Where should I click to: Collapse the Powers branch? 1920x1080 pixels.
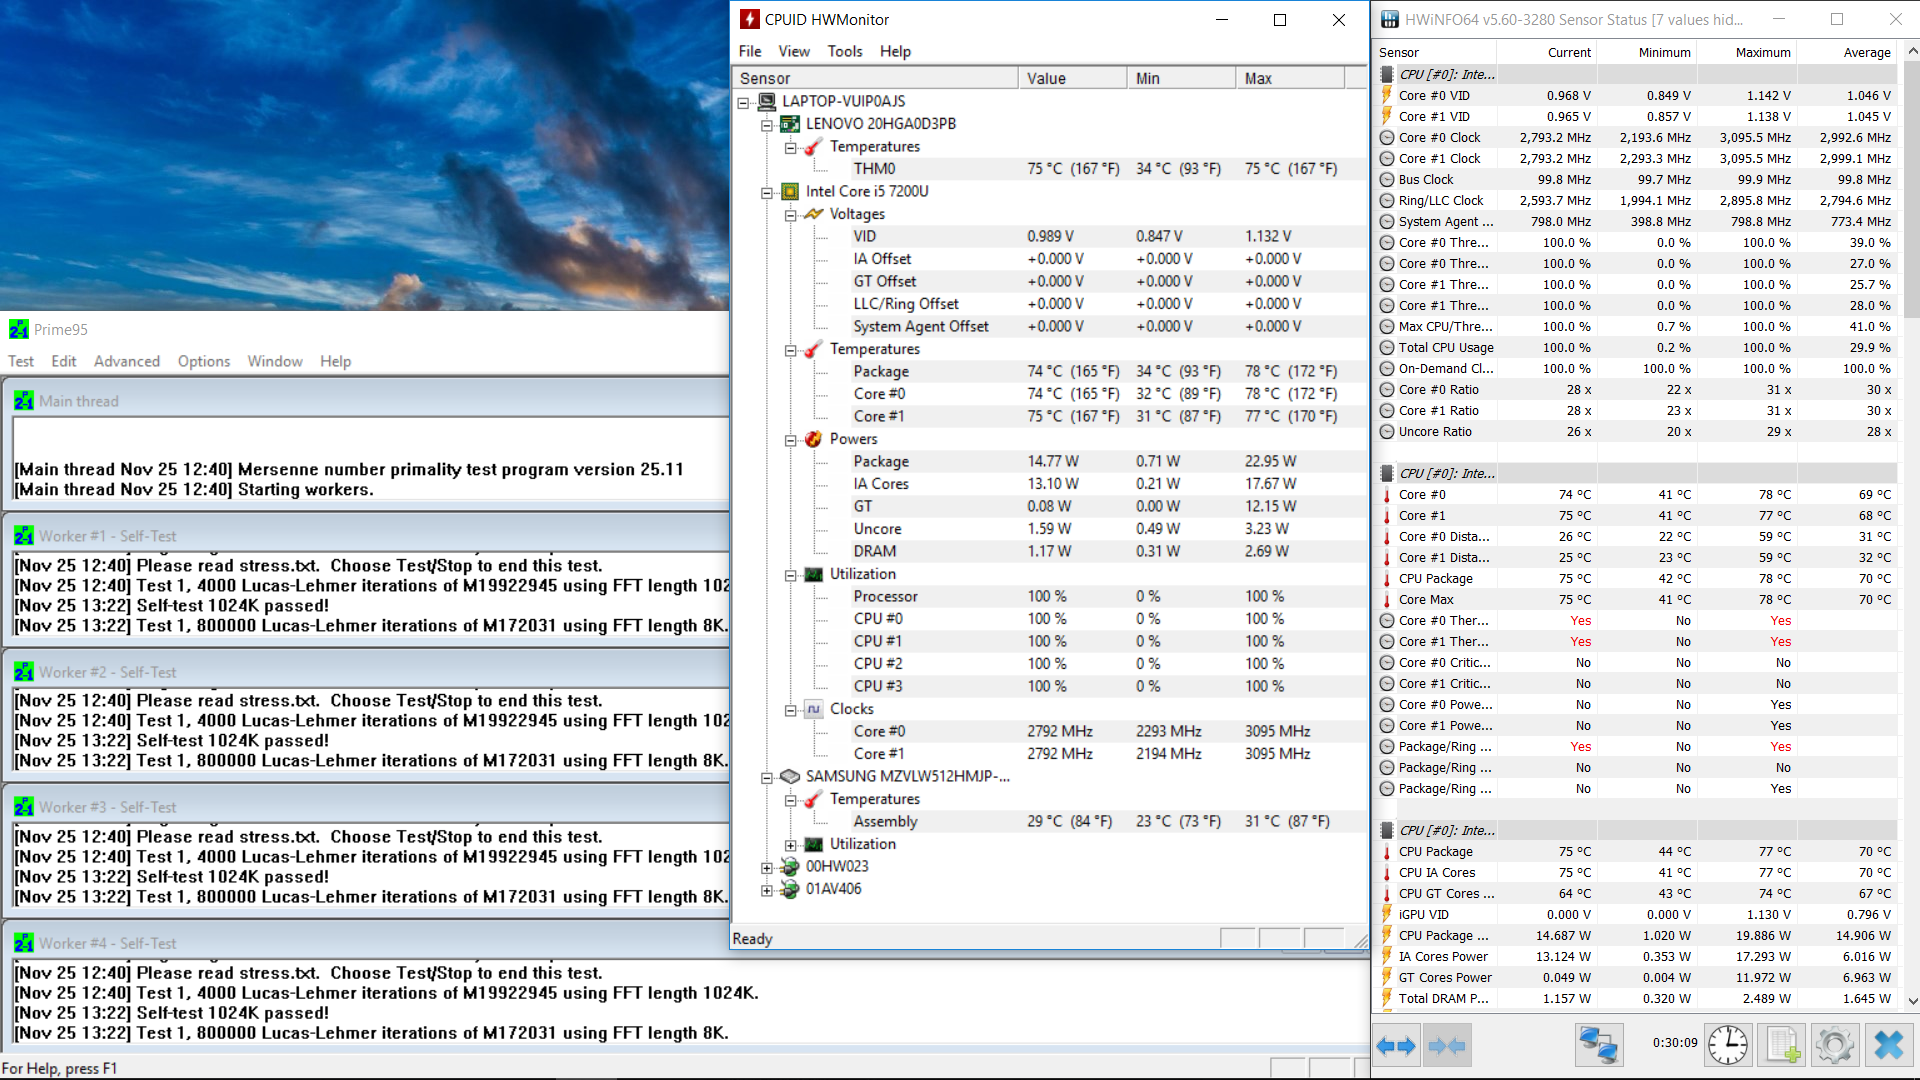(790, 440)
